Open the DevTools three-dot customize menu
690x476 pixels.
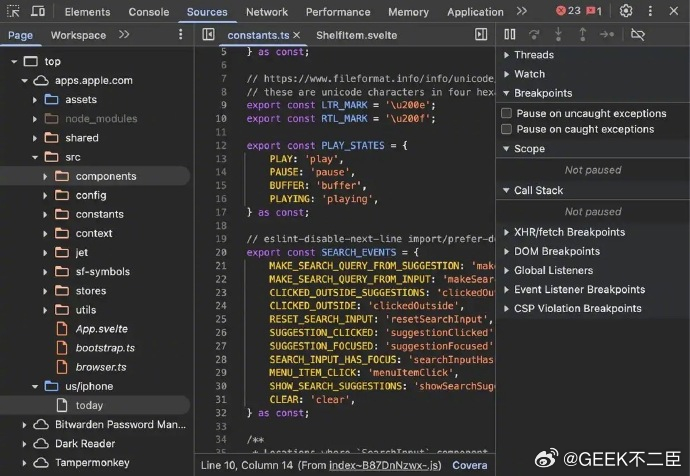tap(650, 11)
